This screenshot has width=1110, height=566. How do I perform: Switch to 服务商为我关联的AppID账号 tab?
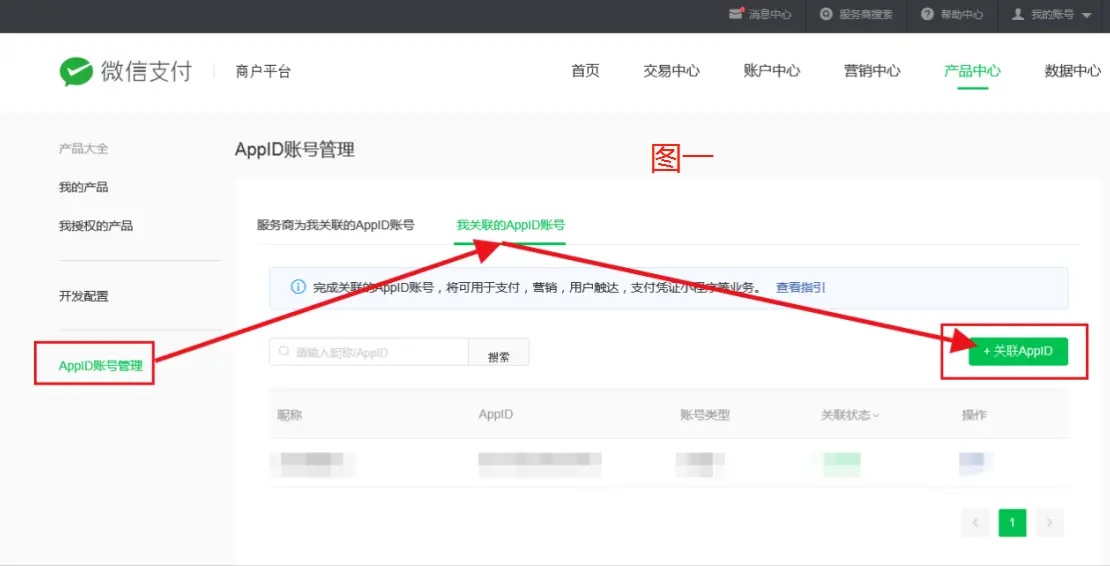335,225
